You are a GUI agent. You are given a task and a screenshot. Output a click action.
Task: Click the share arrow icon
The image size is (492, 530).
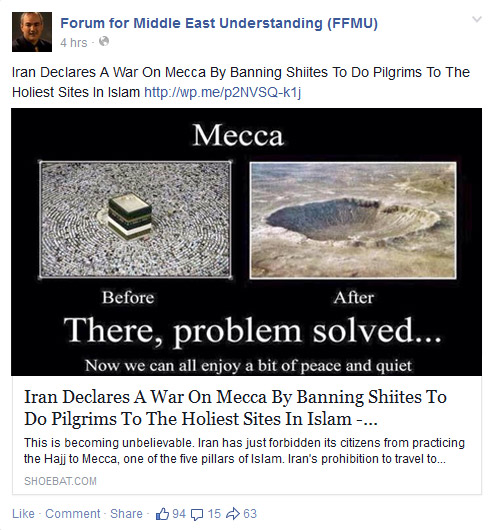point(232,514)
